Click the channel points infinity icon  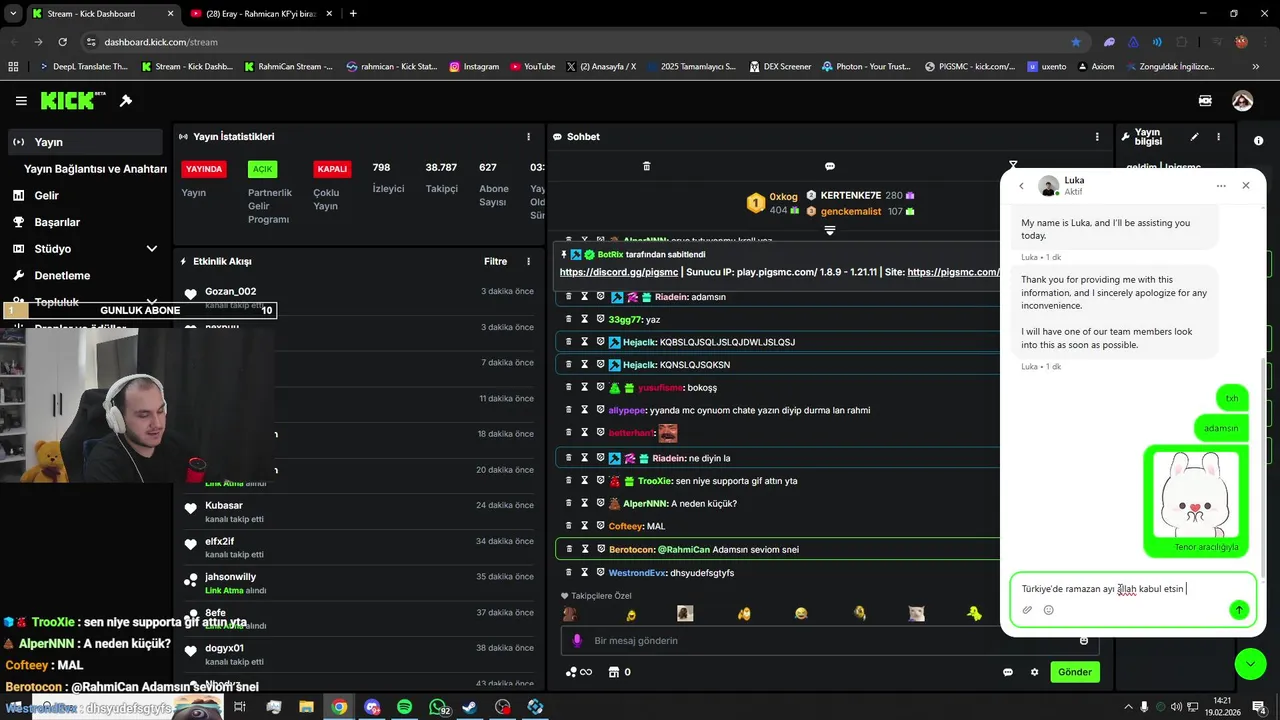point(579,672)
